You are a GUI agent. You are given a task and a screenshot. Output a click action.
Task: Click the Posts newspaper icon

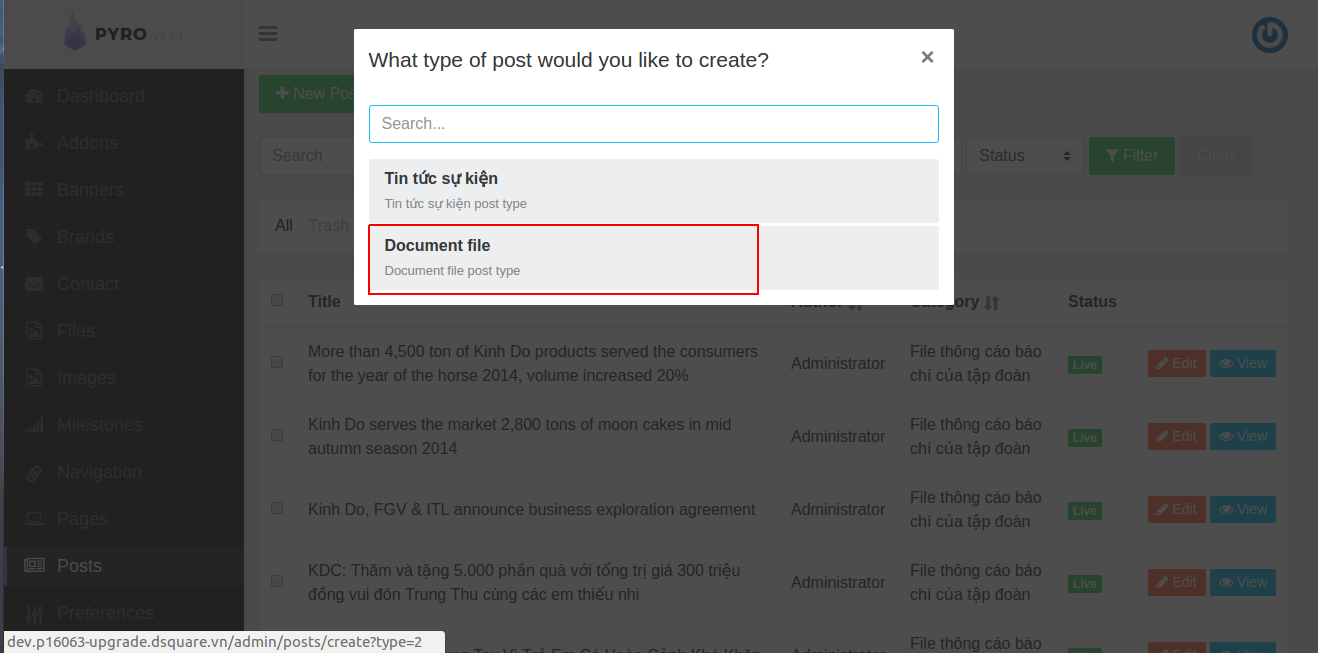(34, 566)
